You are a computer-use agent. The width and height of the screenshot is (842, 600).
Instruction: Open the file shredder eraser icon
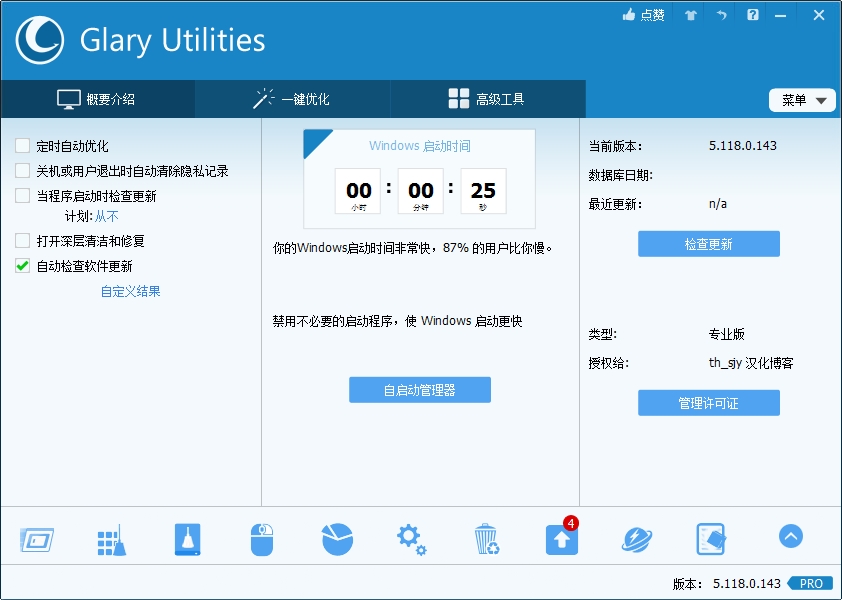(x=711, y=539)
